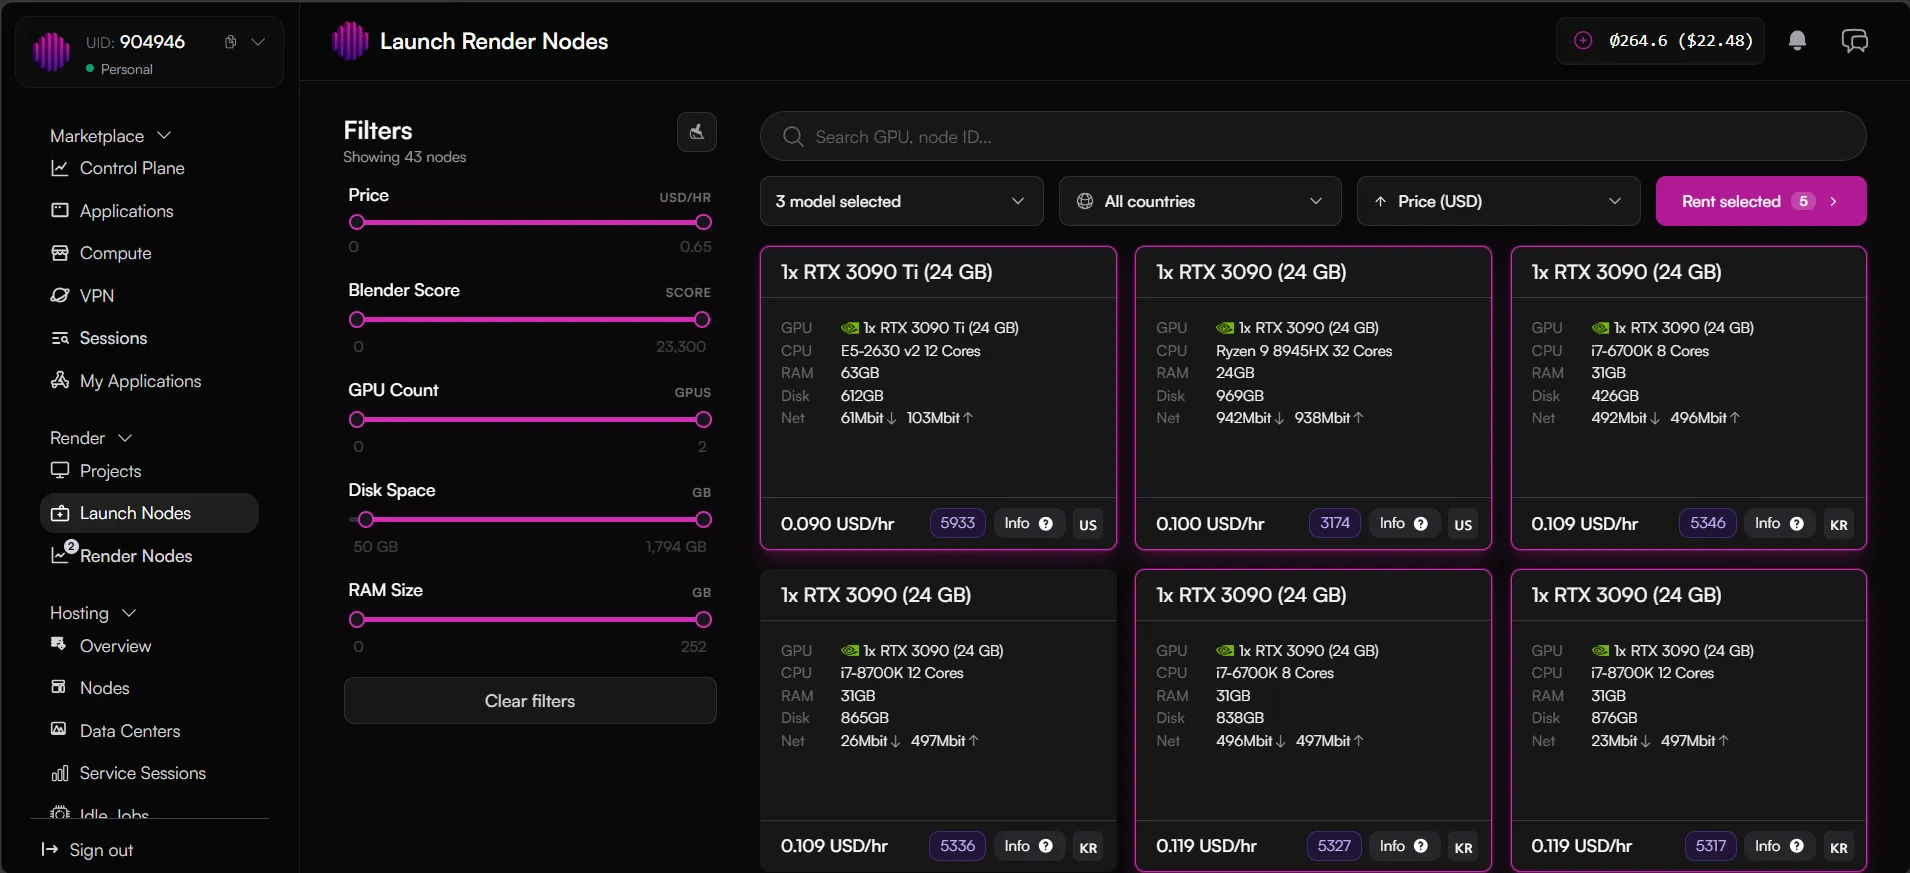Select the i7-6700K node at 0.119 USD/hr
Viewport: 1910px width, 873px height.
1313,720
